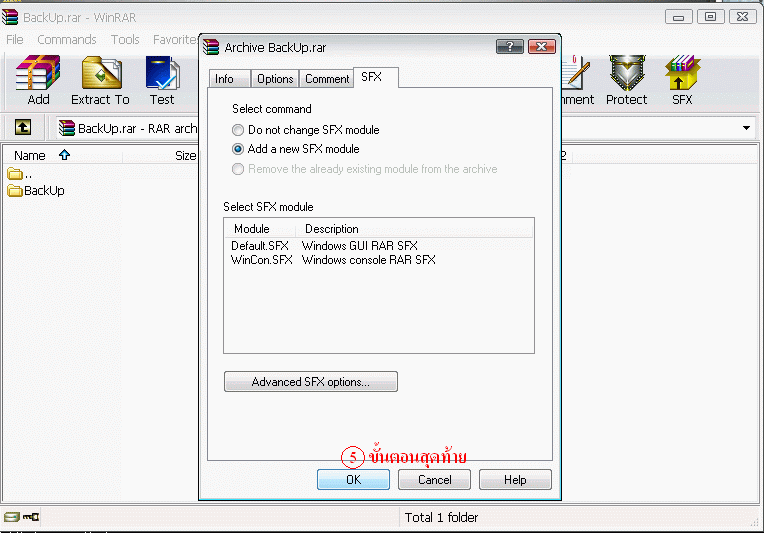Expand the address bar dropdown arrow

[x=746, y=128]
